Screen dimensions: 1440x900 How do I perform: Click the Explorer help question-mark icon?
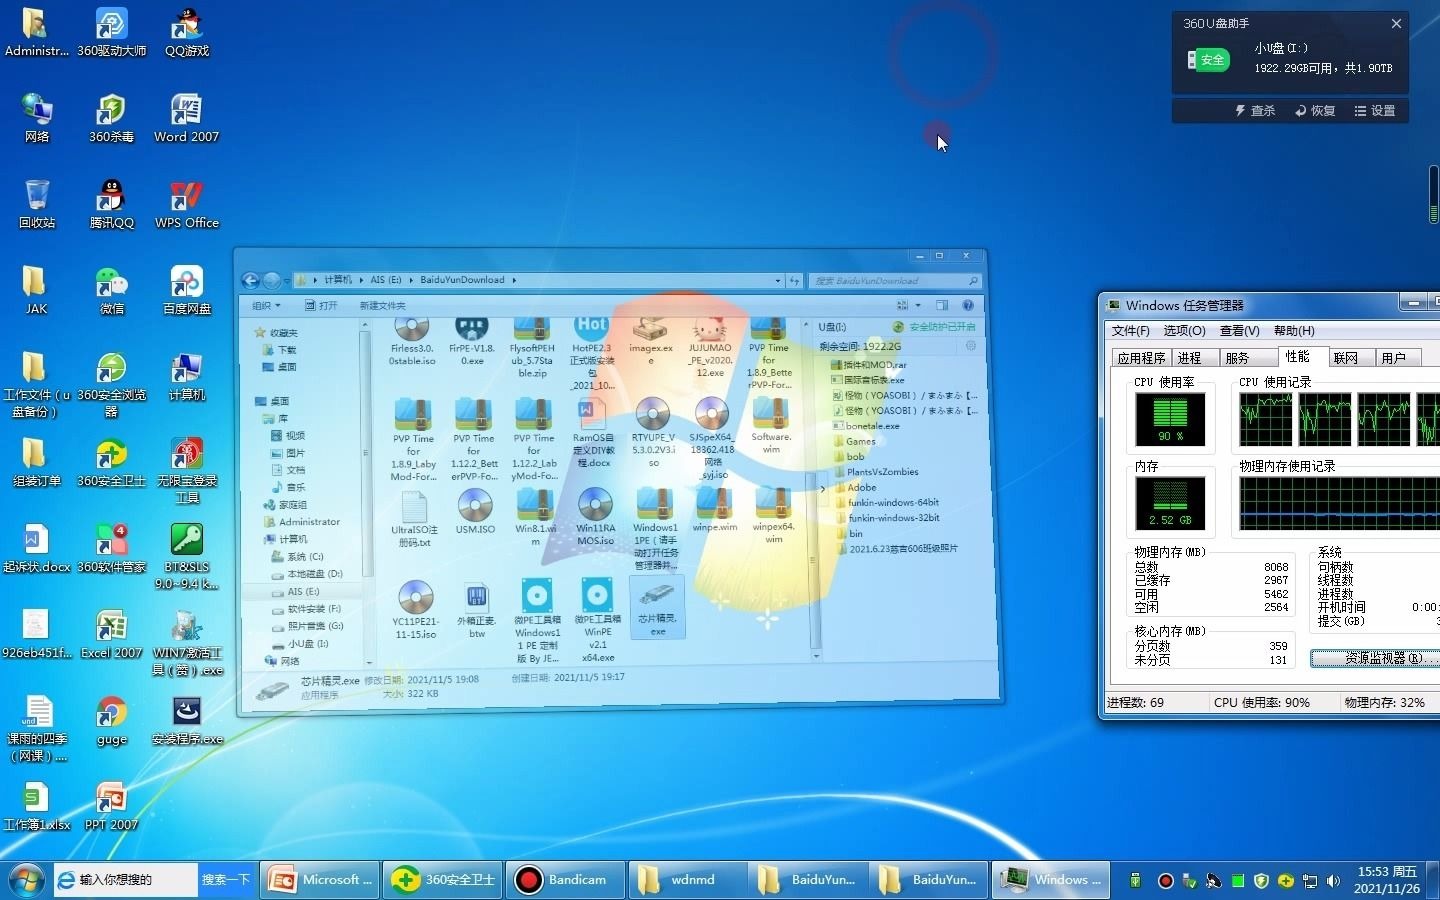pyautogui.click(x=968, y=305)
